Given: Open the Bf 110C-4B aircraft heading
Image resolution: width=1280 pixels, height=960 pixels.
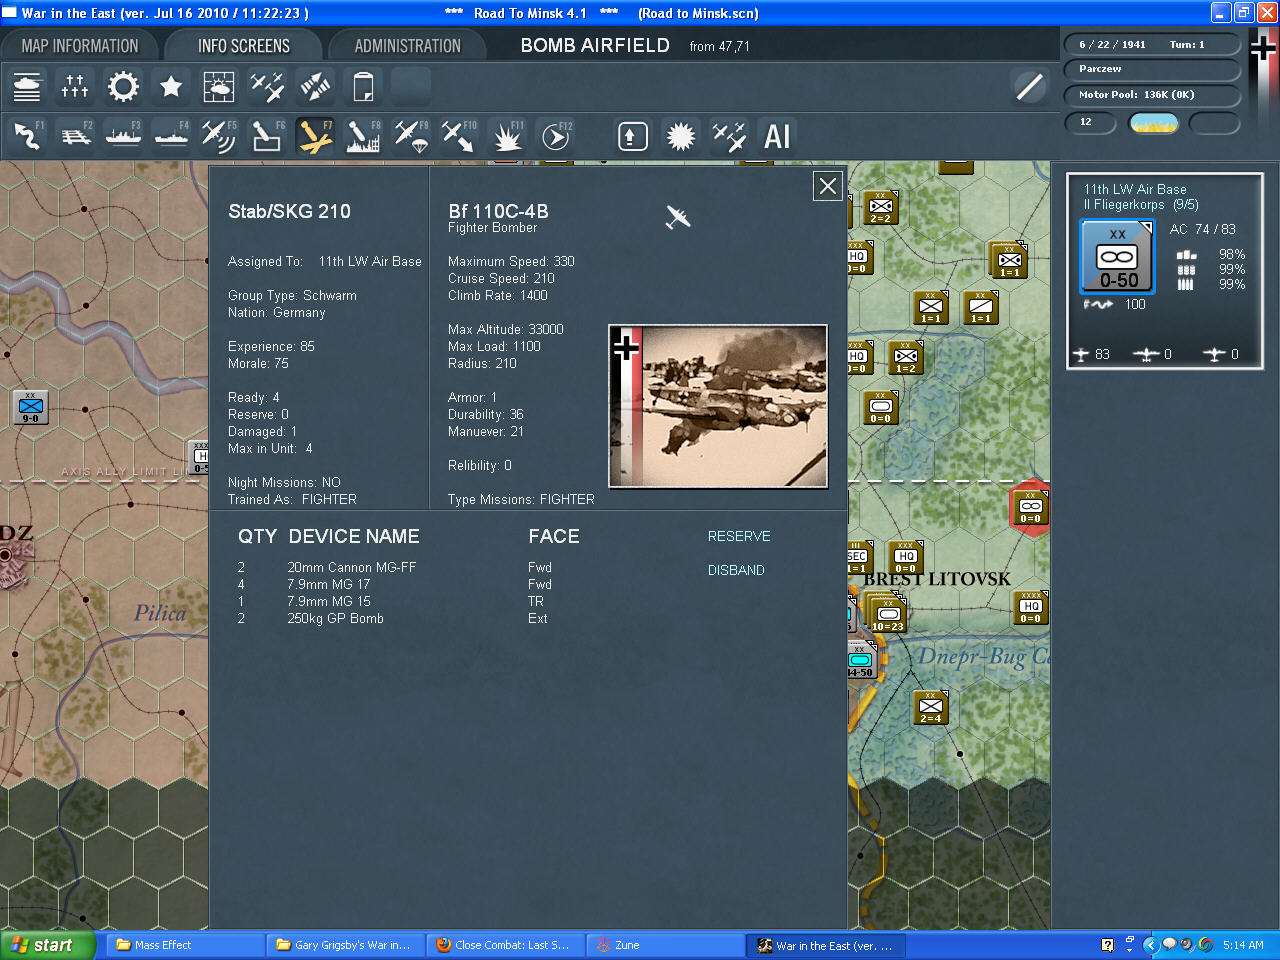Looking at the screenshot, I should click(498, 211).
